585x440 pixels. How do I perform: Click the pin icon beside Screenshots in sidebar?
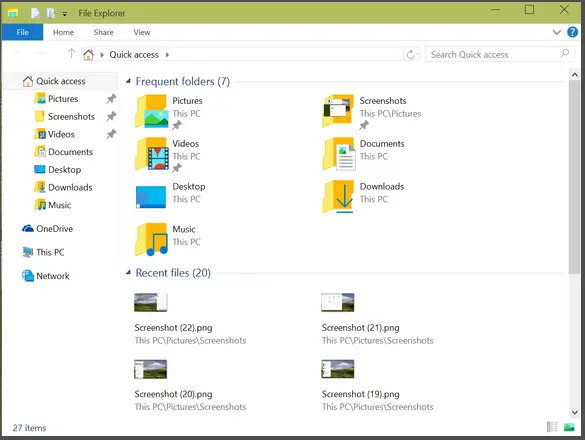(x=111, y=116)
